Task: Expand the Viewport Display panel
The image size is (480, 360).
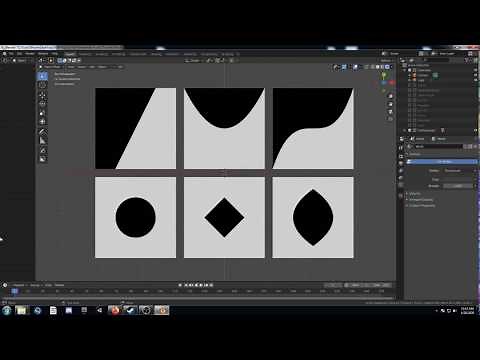Action: click(x=421, y=200)
